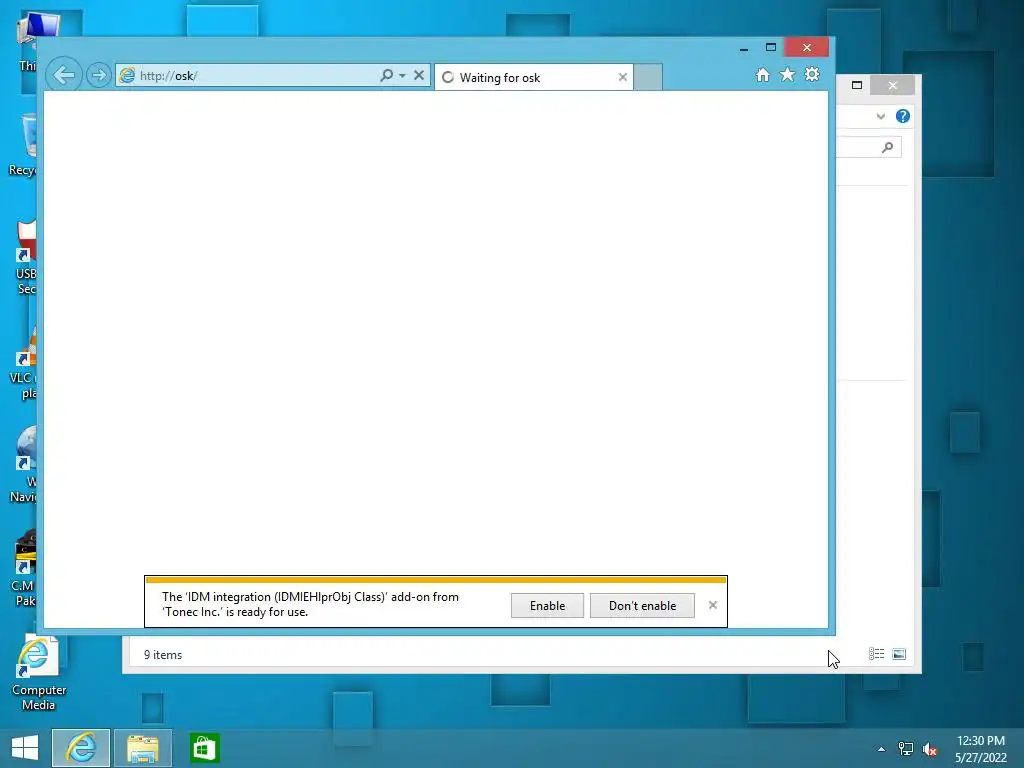Open a new tab with the blank tab button
This screenshot has width=1024, height=768.
[648, 77]
